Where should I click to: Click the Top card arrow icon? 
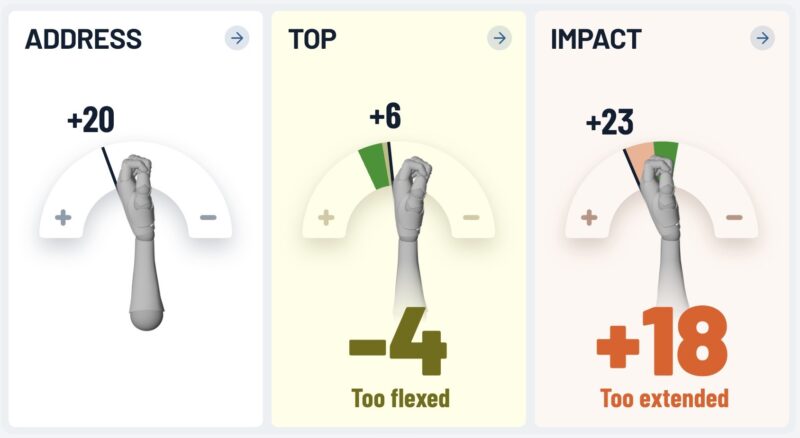499,38
